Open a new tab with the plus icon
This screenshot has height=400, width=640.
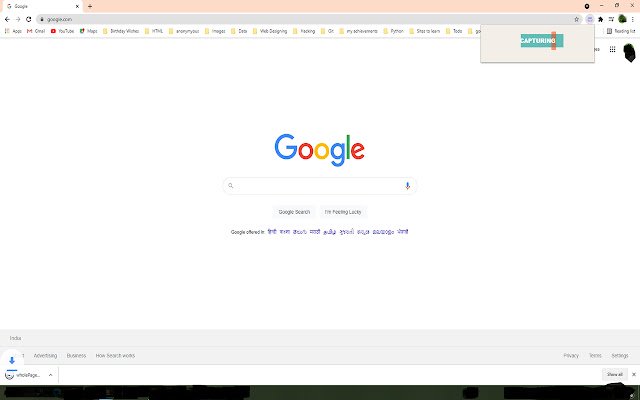(x=90, y=6)
